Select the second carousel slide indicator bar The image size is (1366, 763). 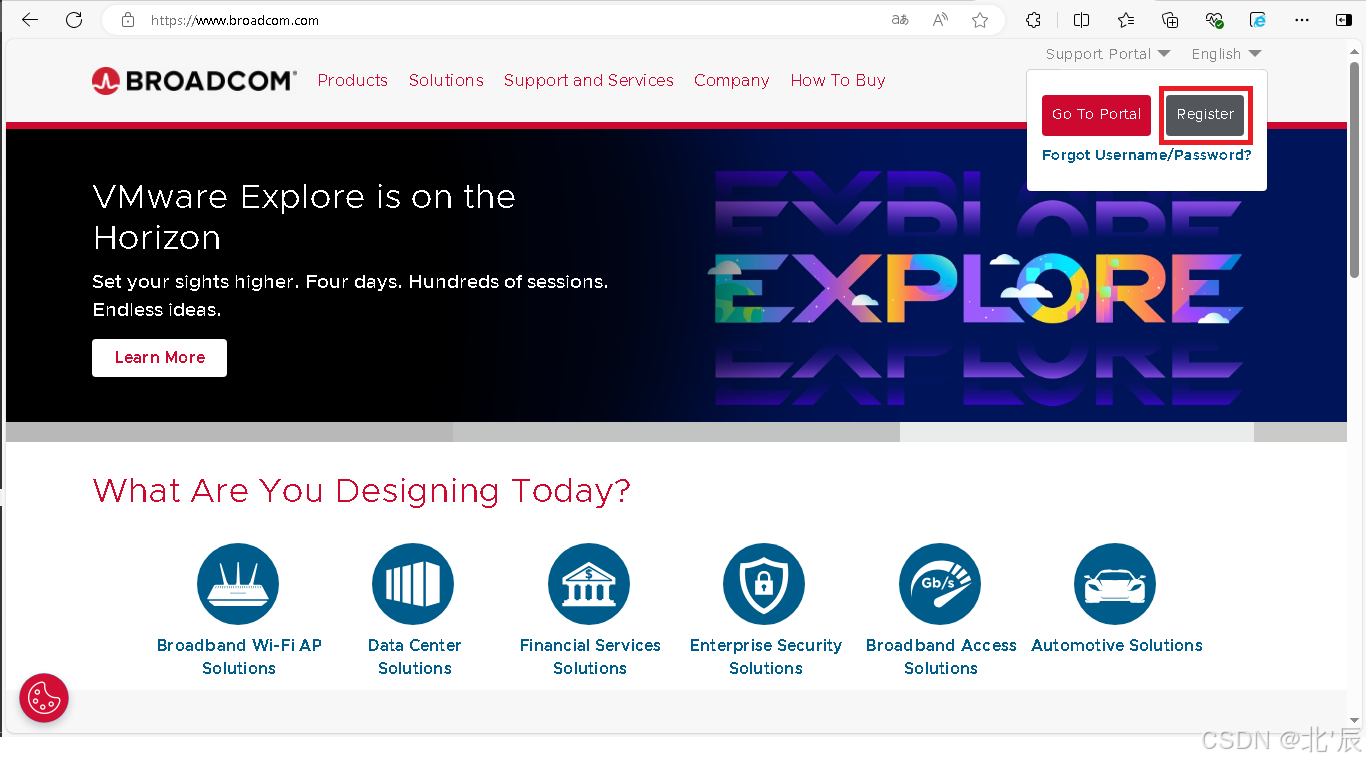[676, 432]
